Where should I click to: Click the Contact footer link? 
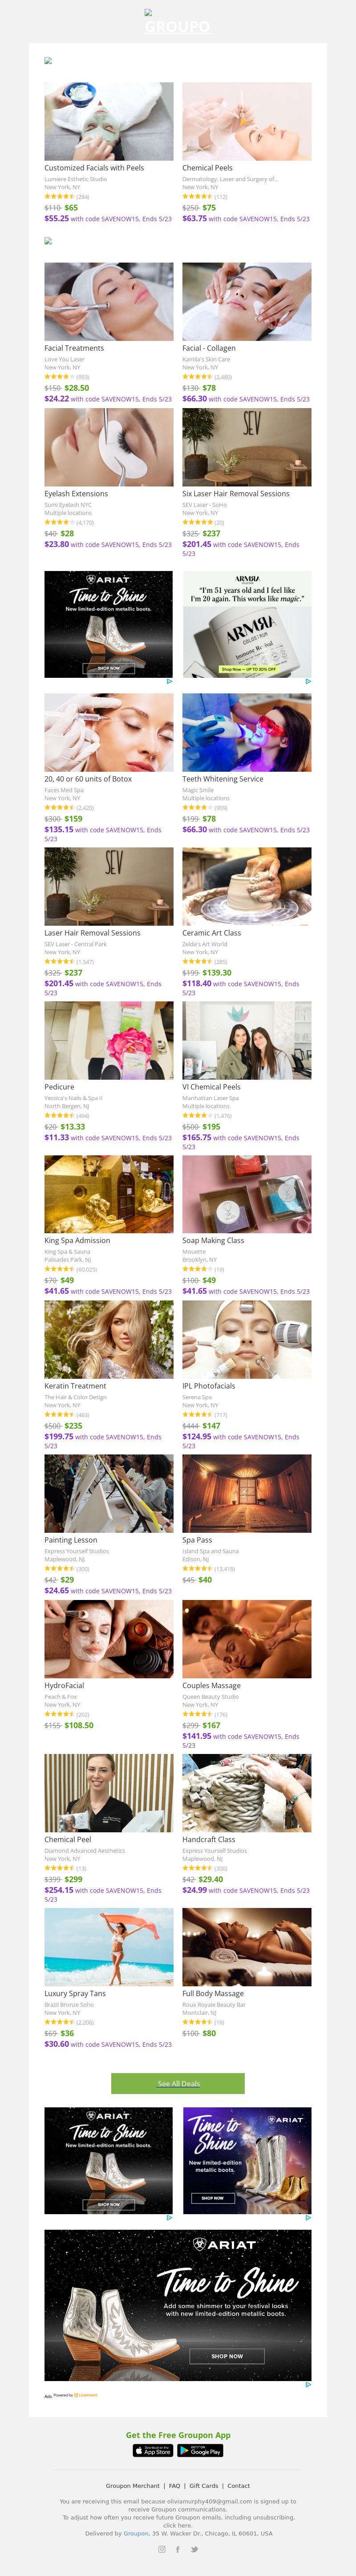(238, 2485)
